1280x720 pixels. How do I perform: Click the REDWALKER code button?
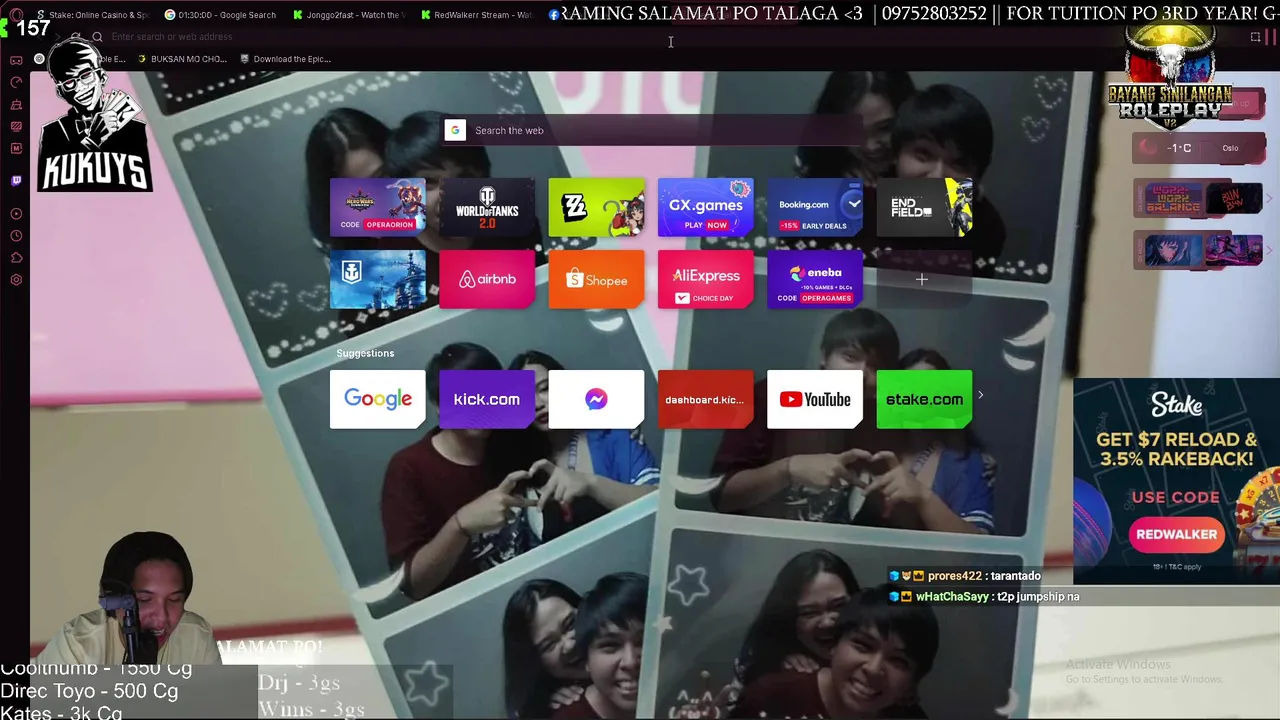[x=1176, y=534]
